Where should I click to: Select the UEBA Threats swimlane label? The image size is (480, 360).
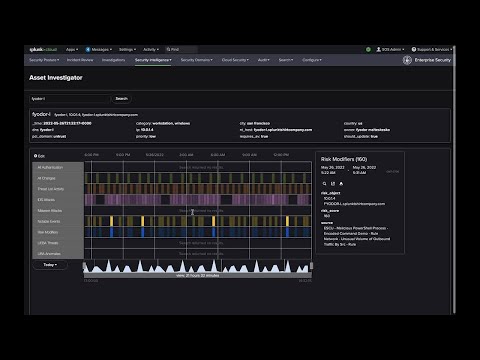pyautogui.click(x=58, y=243)
